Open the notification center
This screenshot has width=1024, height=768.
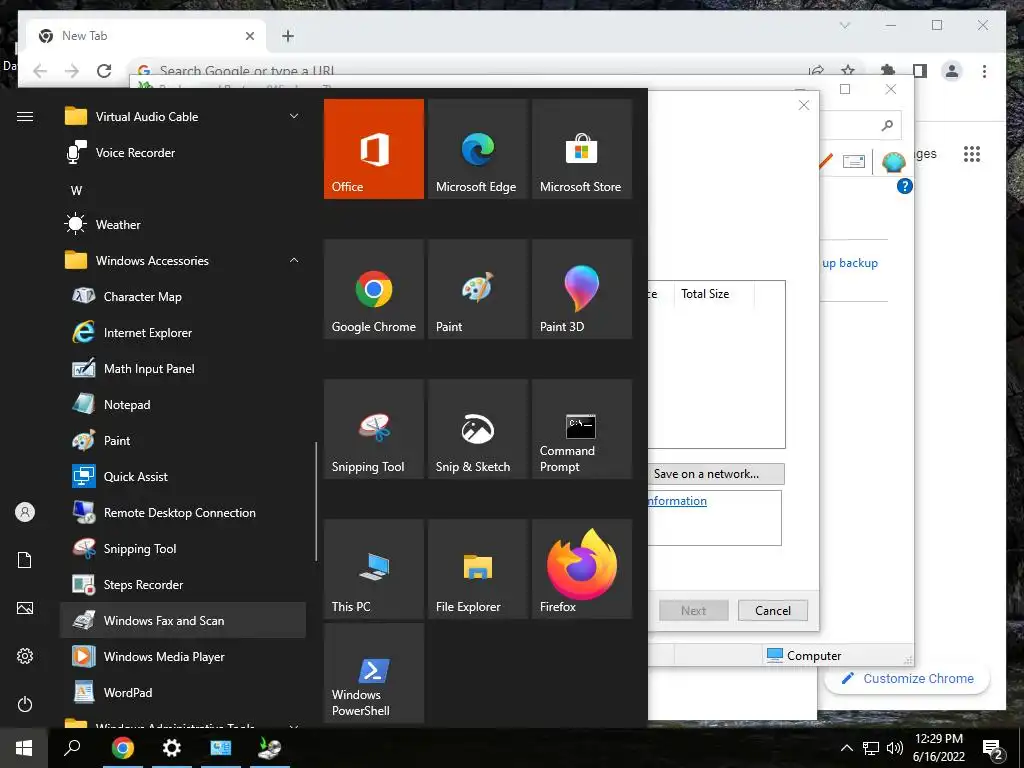coord(993,749)
